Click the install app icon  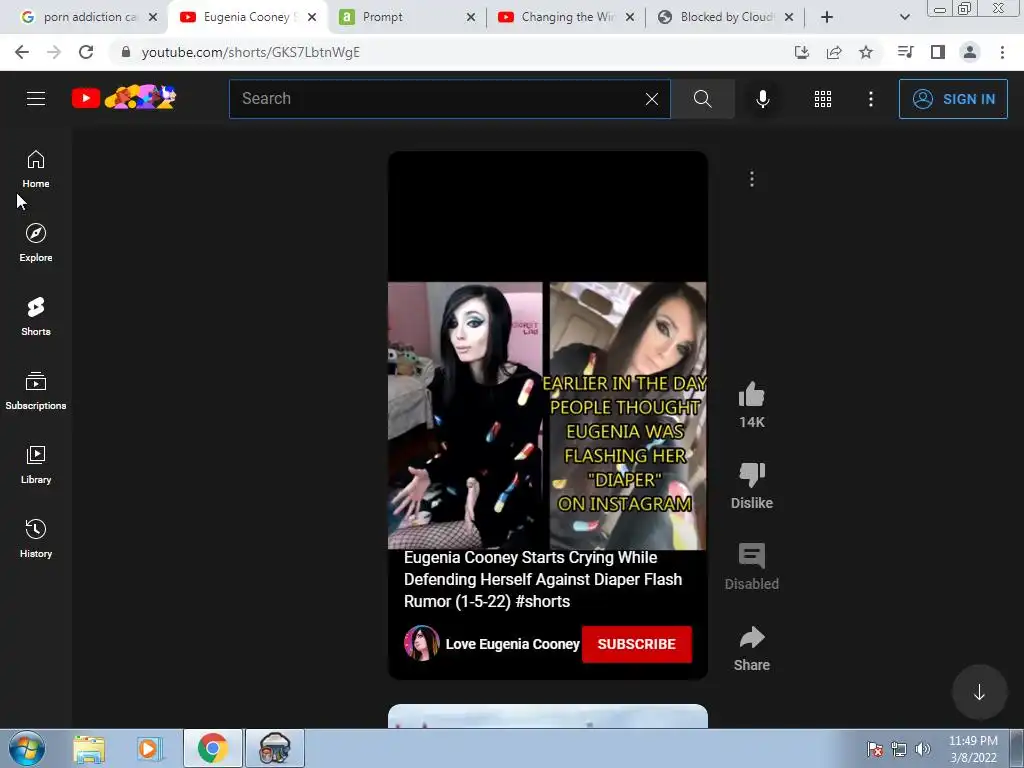click(802, 52)
